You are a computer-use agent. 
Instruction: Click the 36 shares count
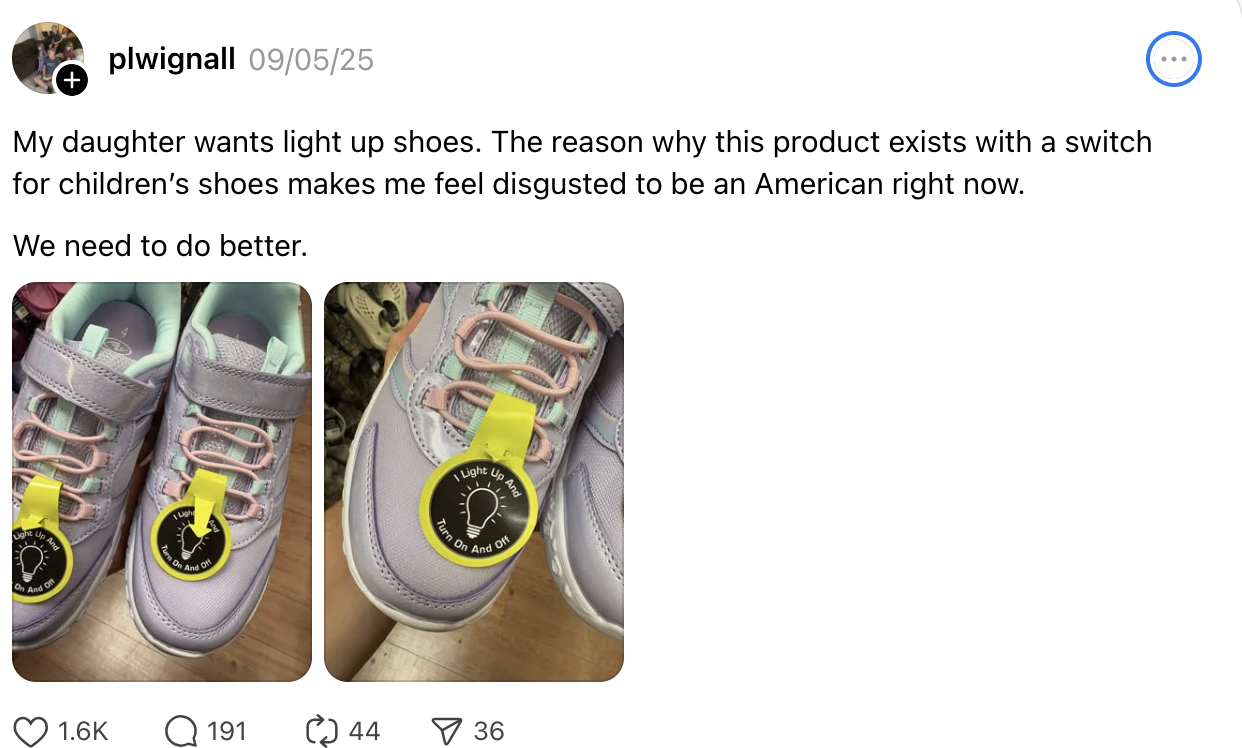tap(488, 731)
